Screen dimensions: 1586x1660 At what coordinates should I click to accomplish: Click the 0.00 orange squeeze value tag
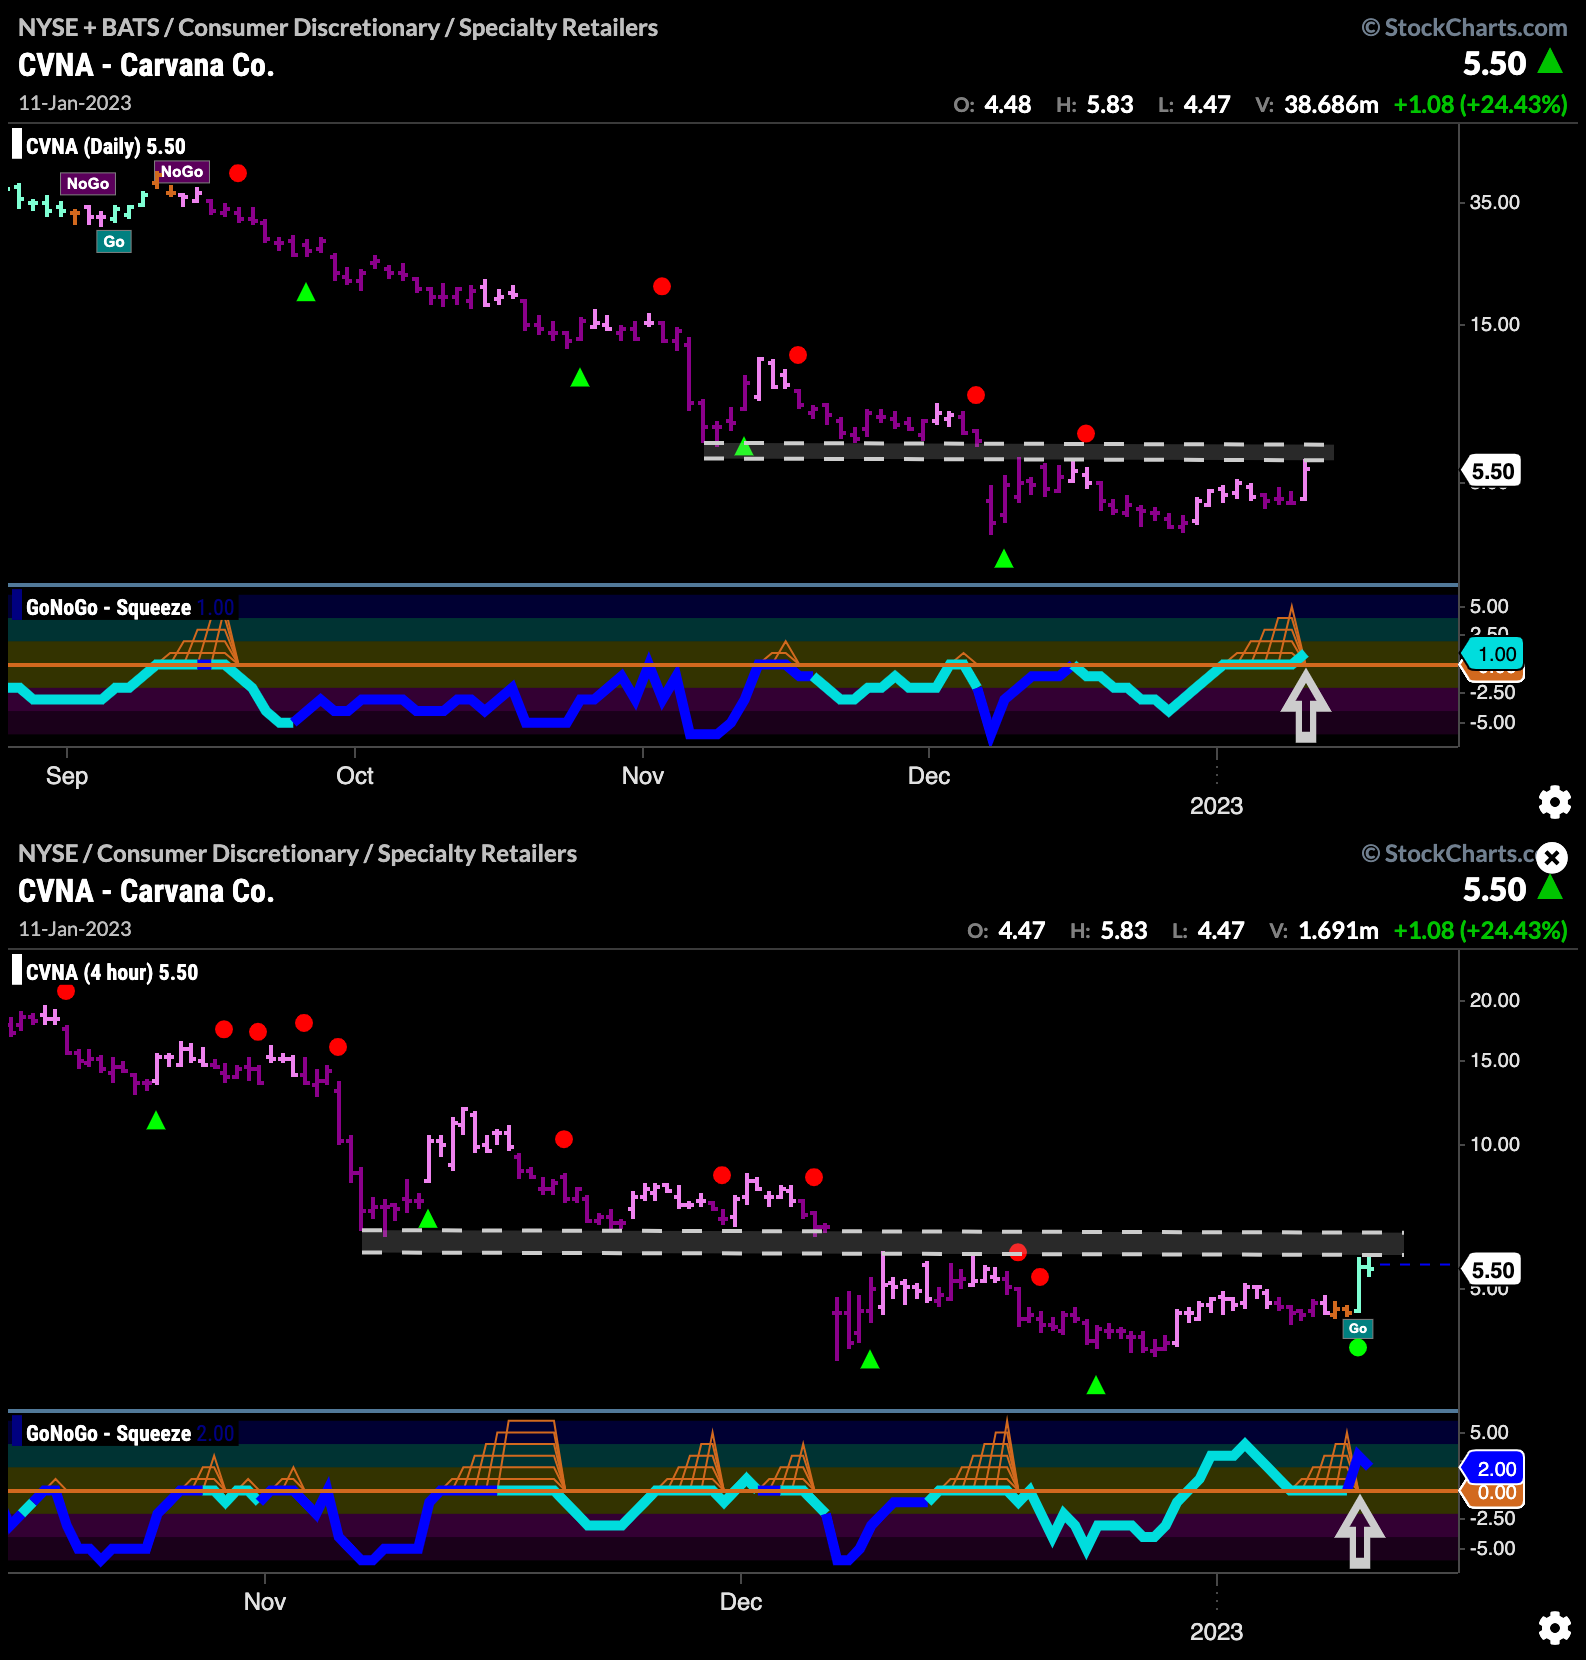[x=1495, y=1493]
